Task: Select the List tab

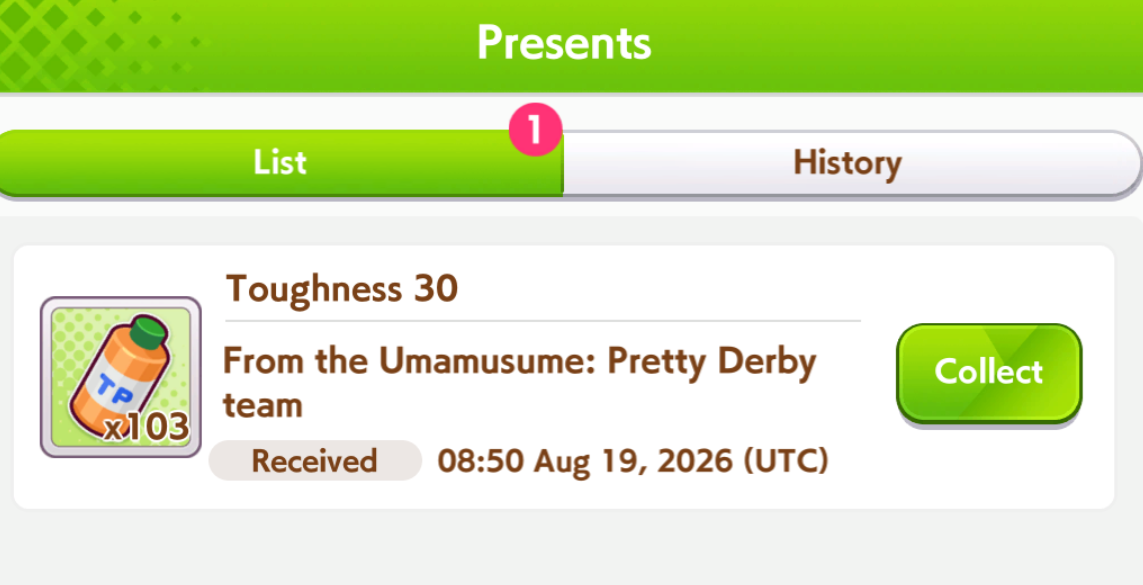Action: click(x=281, y=163)
